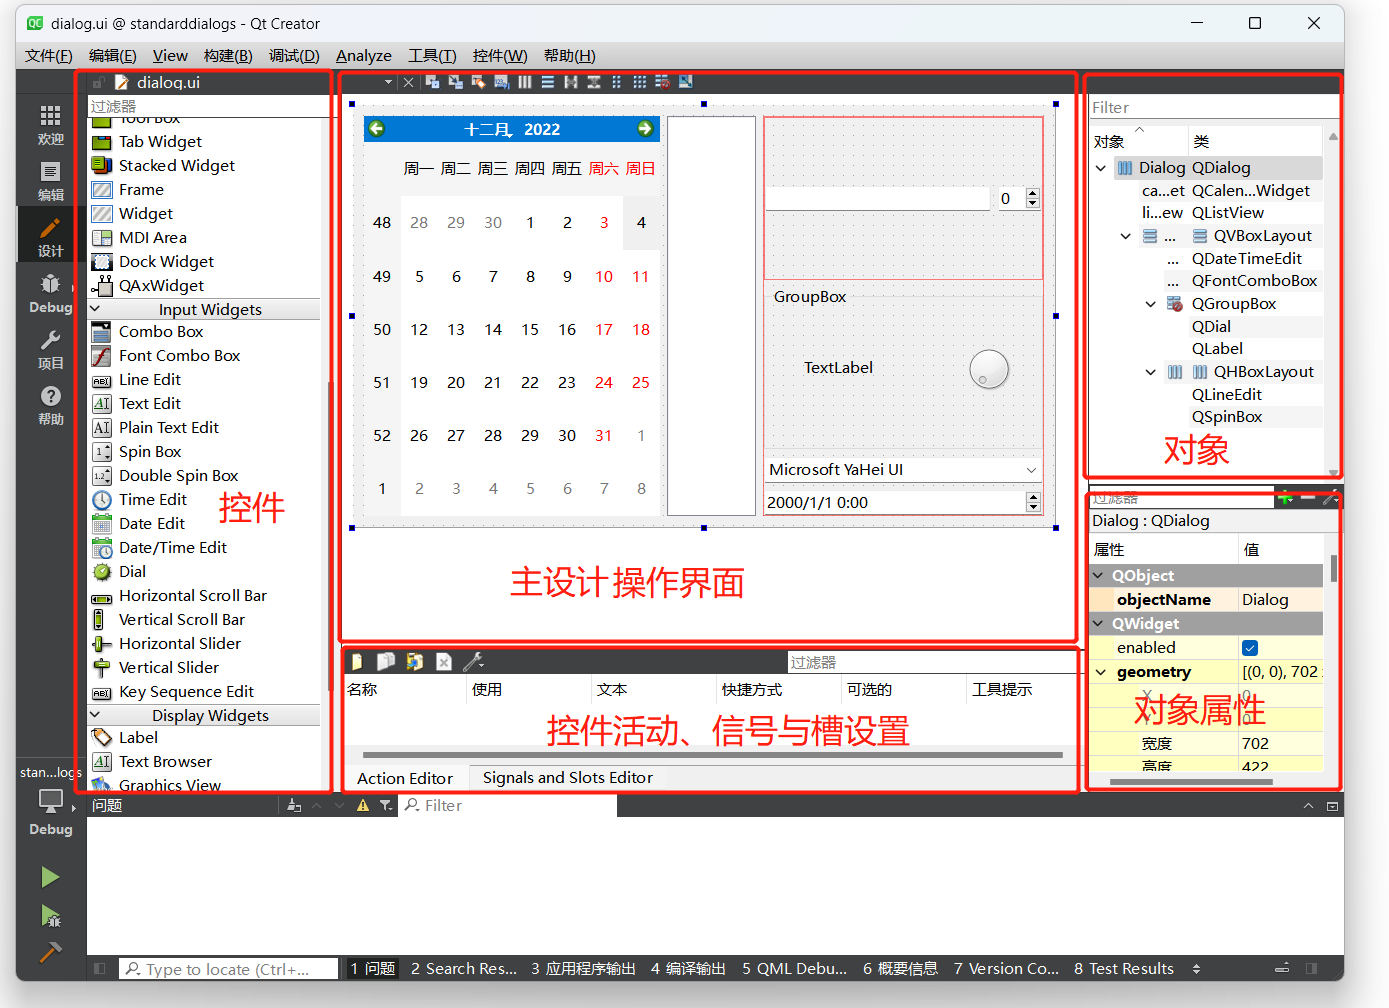Collapse the QVBoxLayout tree node

pyautogui.click(x=1126, y=236)
